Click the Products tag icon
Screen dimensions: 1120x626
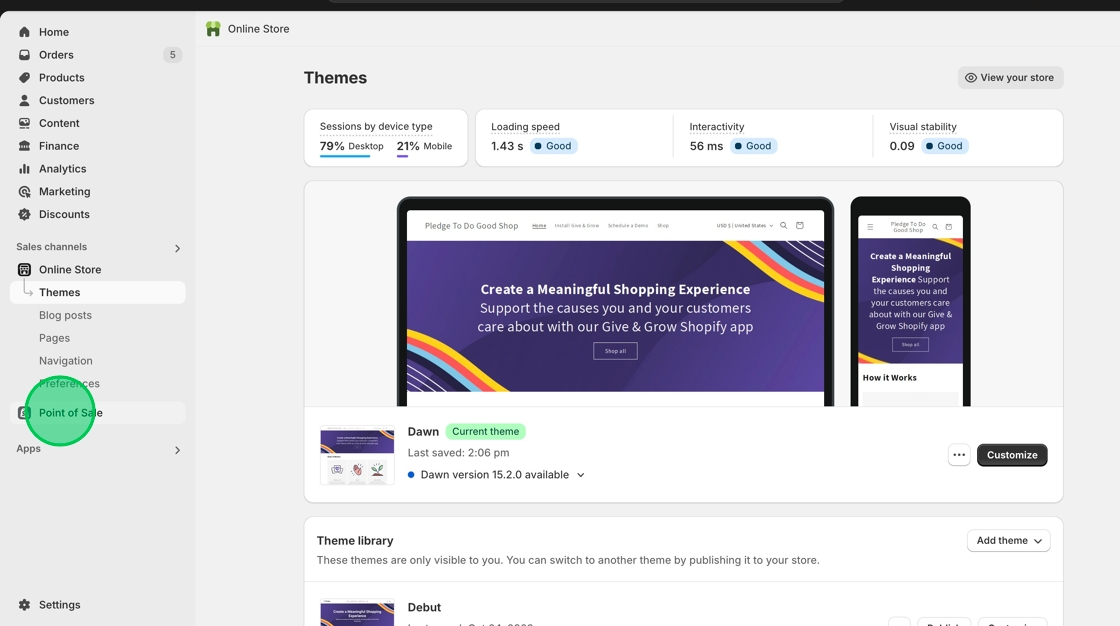coord(24,78)
